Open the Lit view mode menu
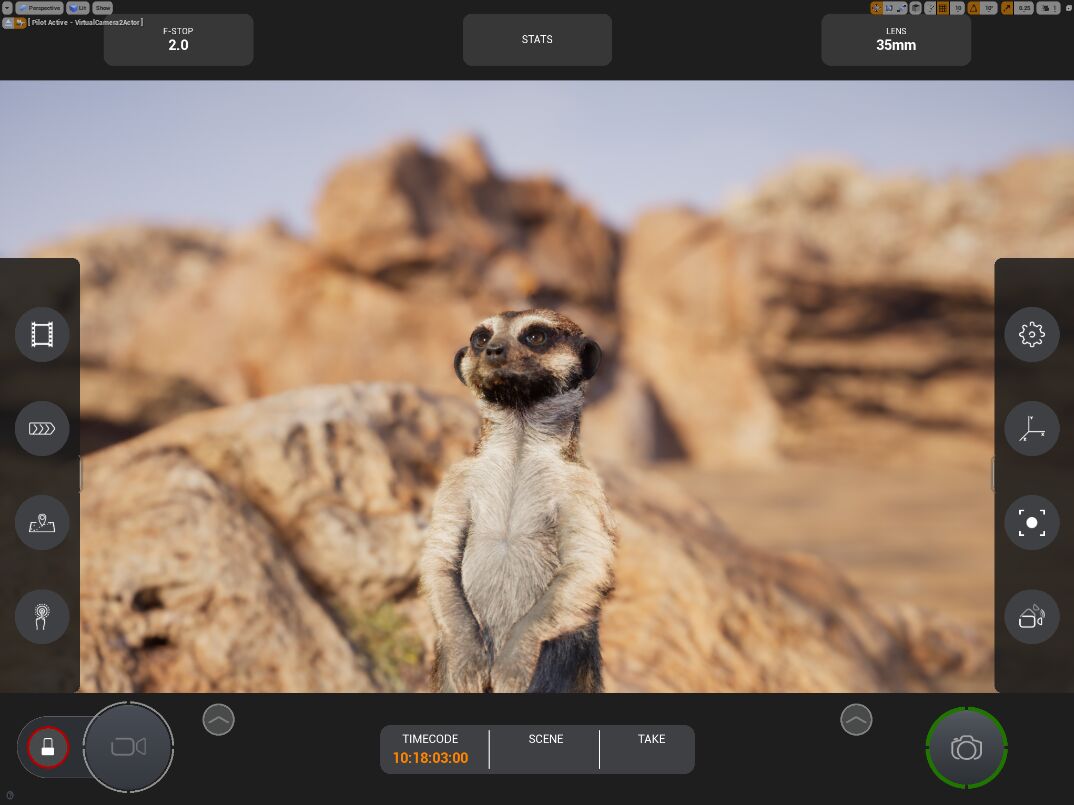This screenshot has height=805, width=1074. click(x=79, y=8)
